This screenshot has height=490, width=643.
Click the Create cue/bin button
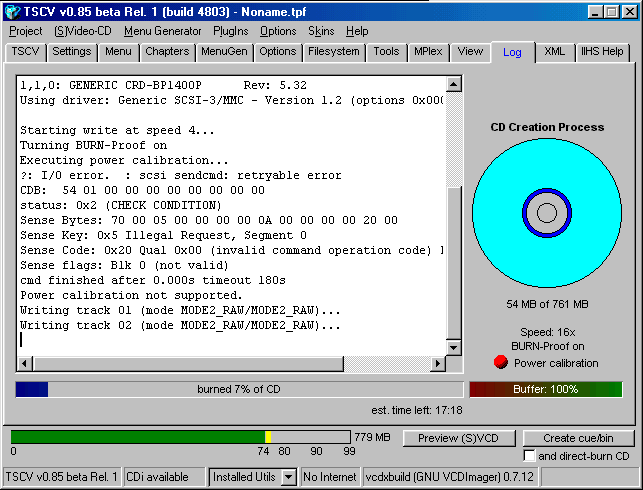[578, 438]
